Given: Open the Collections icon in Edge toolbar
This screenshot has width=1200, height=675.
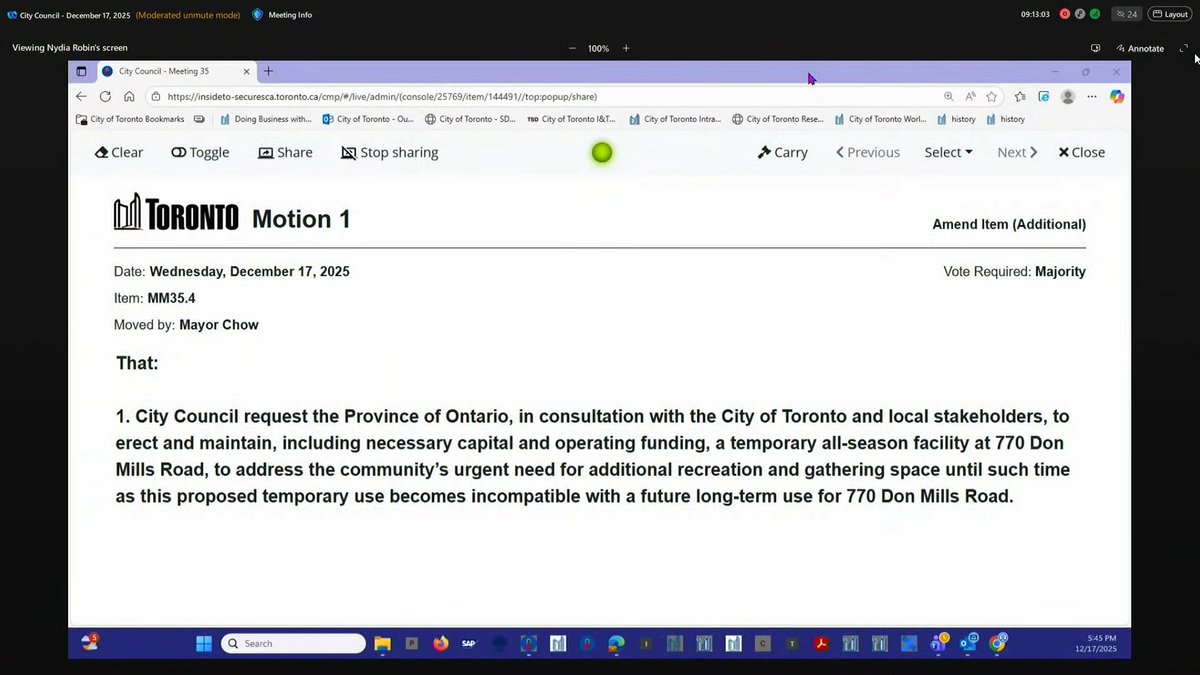Looking at the screenshot, I should (x=1043, y=97).
